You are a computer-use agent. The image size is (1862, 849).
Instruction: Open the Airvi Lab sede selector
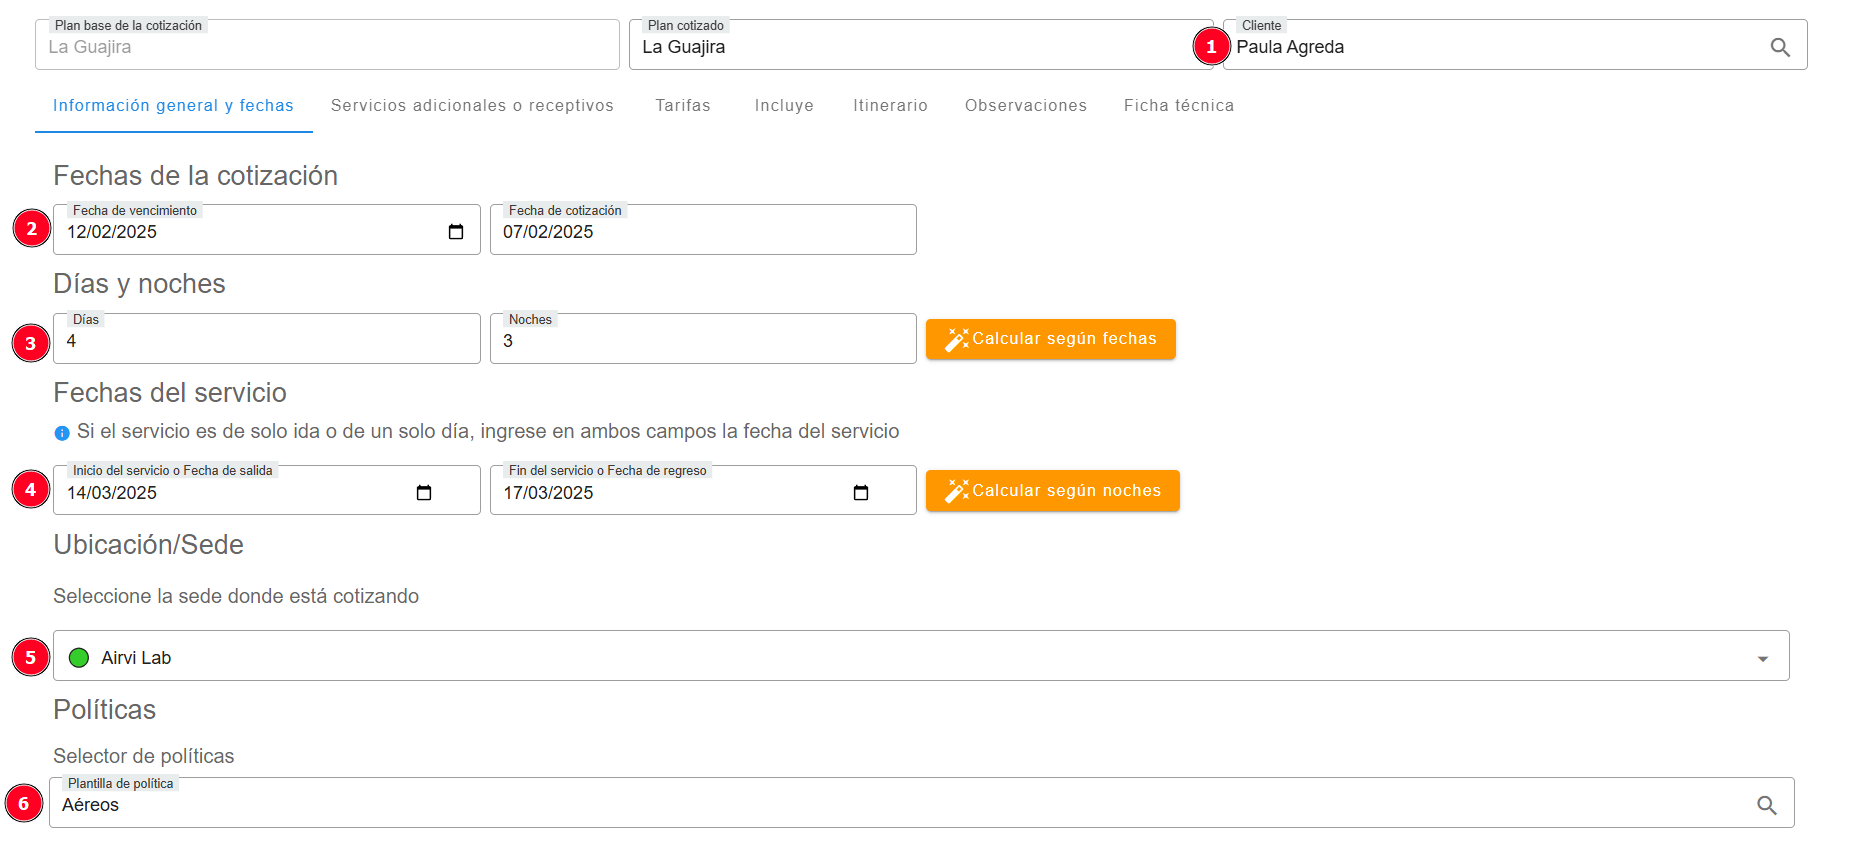pos(900,657)
